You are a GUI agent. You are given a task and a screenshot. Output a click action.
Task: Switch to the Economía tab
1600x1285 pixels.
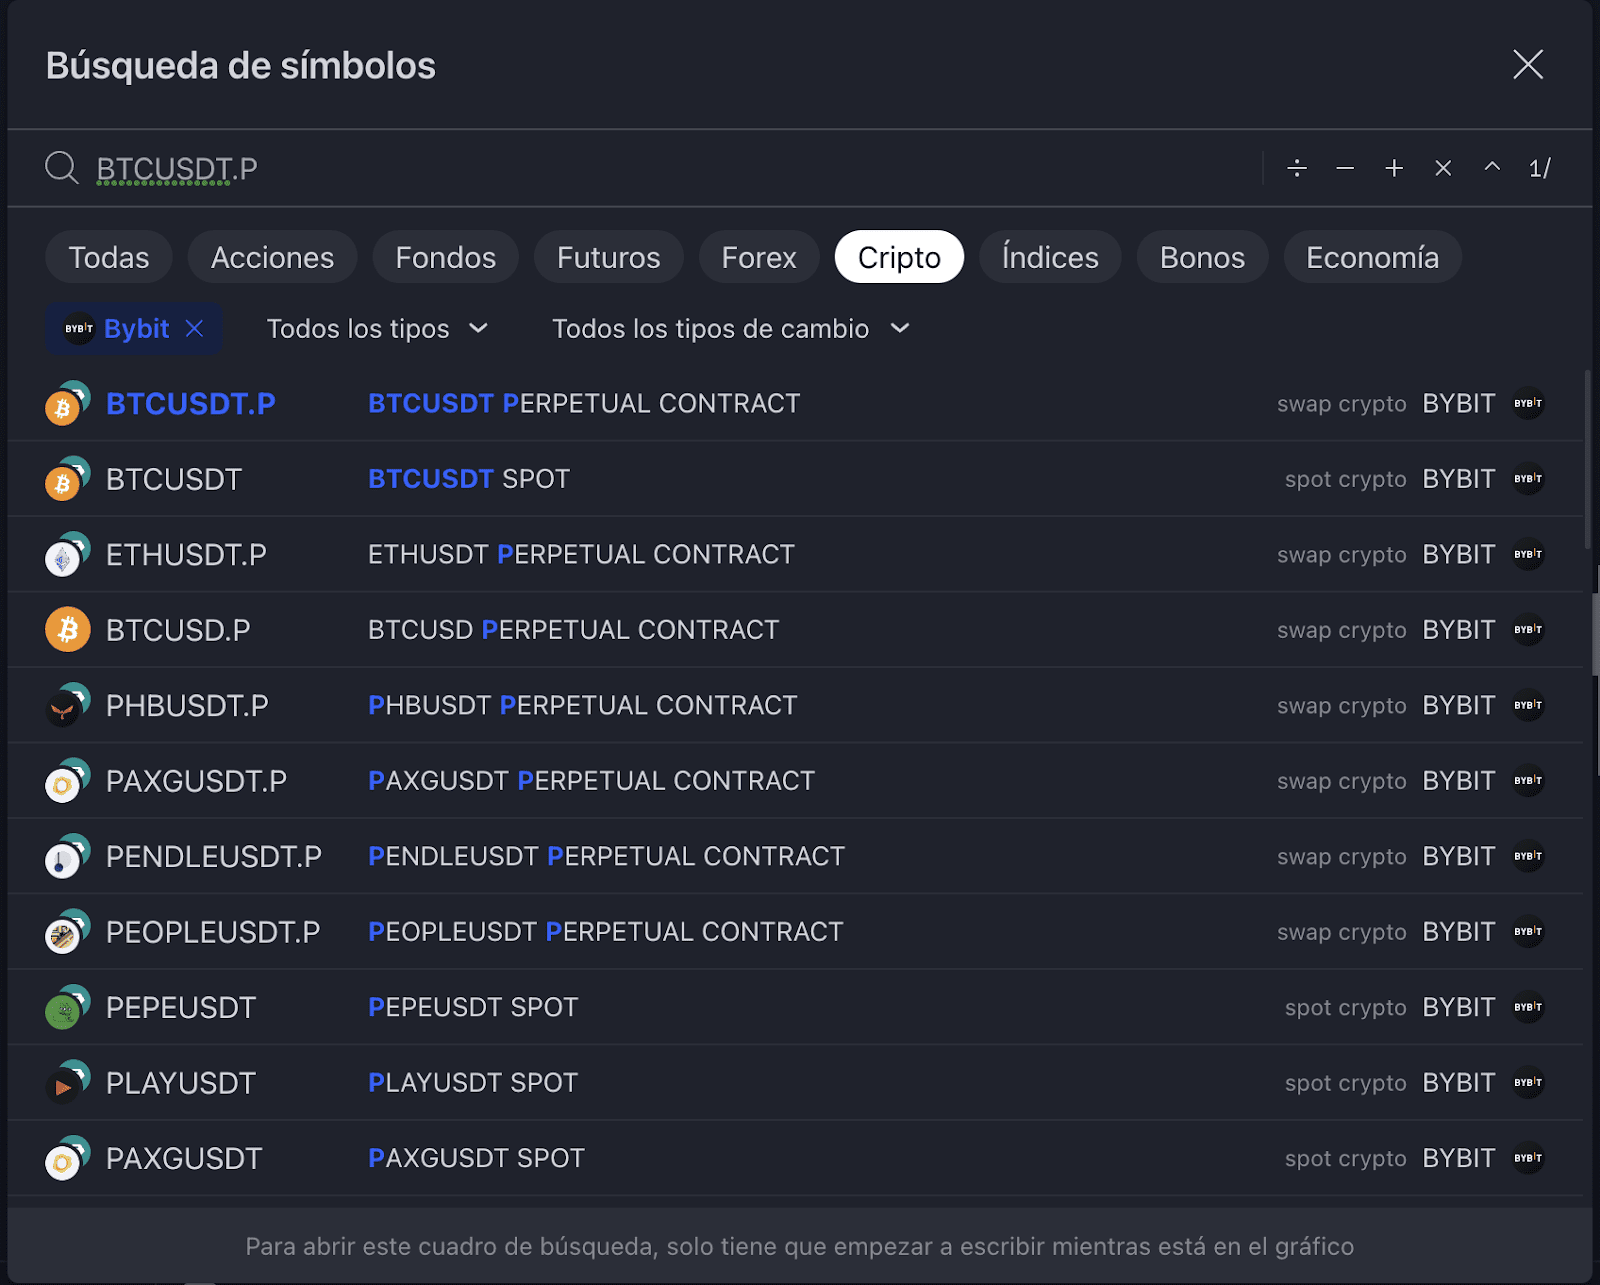click(x=1372, y=257)
